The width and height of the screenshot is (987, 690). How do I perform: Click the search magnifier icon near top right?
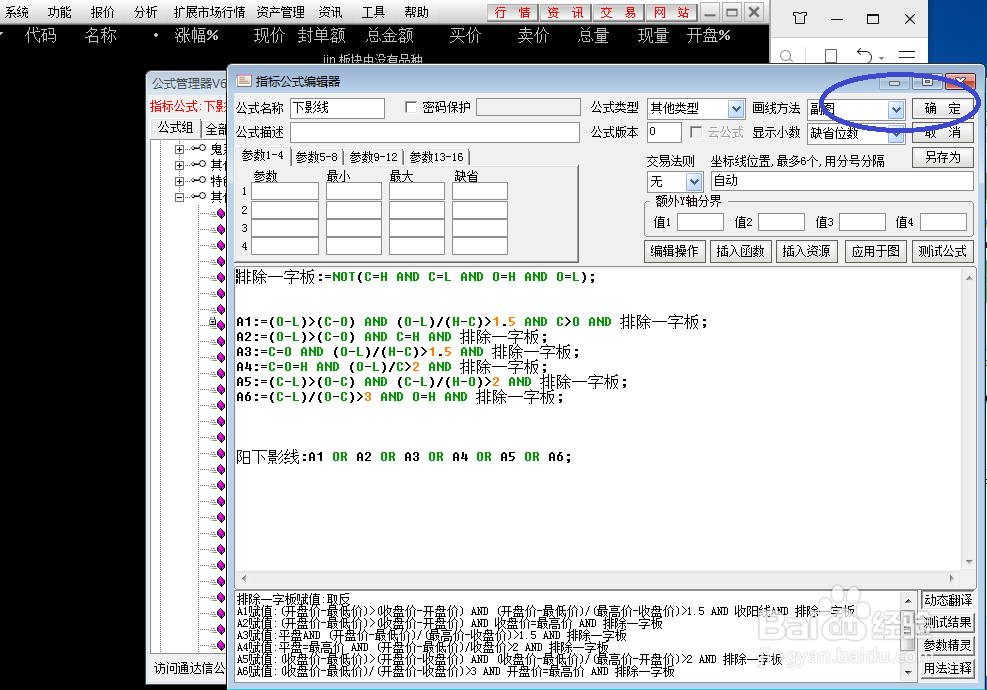click(786, 53)
